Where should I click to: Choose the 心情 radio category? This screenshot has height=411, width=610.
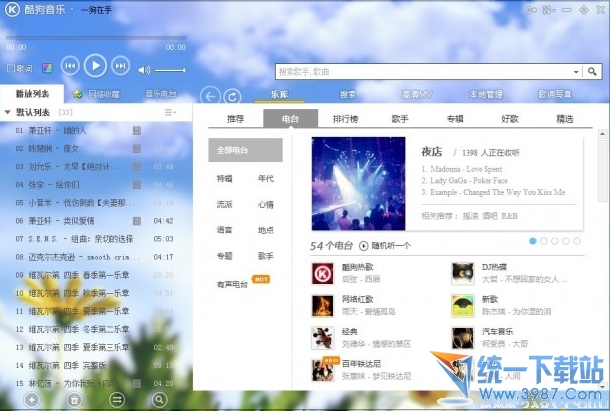coord(266,204)
